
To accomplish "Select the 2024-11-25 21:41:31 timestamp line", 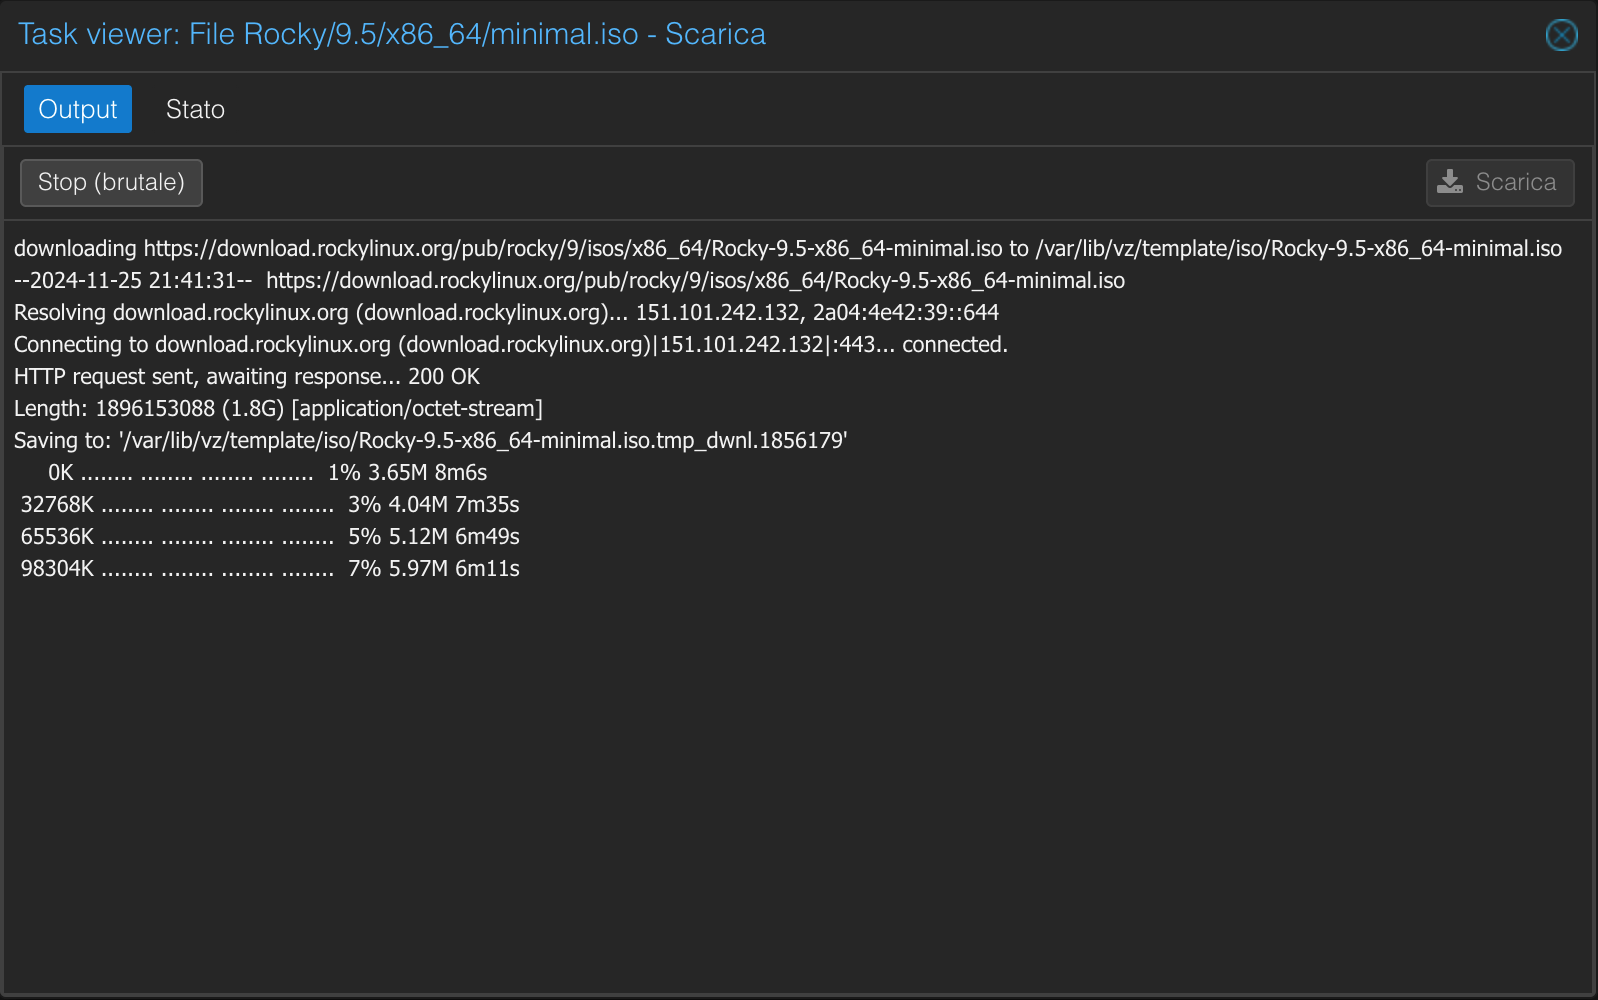I will coord(133,280).
